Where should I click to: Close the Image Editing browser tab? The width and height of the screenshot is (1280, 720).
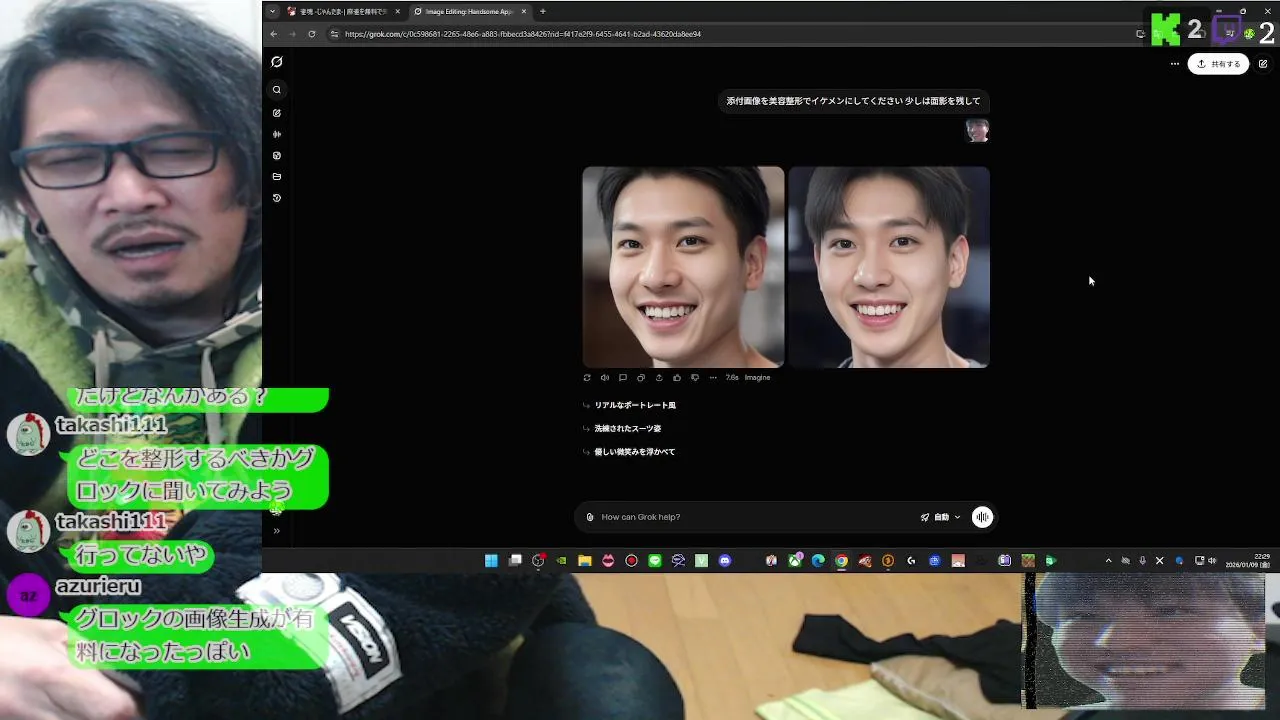tap(523, 12)
